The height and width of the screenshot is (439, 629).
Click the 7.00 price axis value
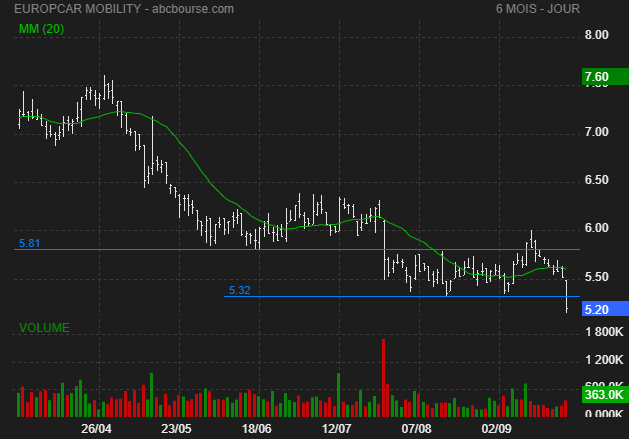pos(596,132)
